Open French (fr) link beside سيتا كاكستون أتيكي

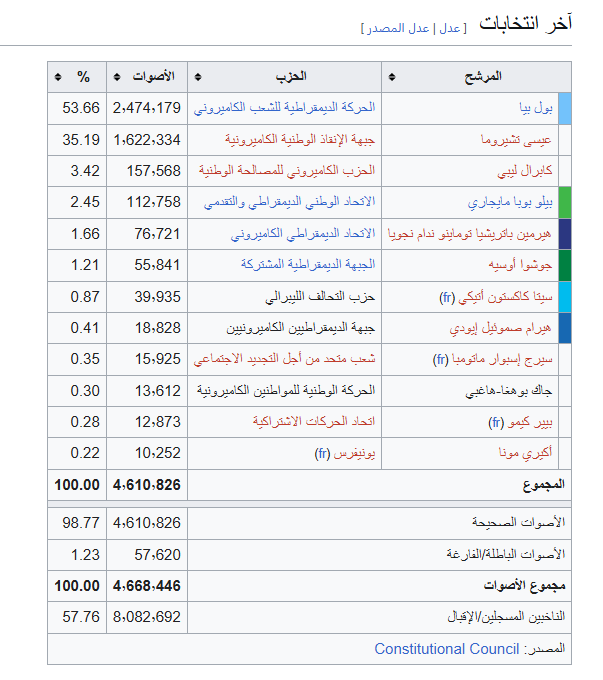click(447, 298)
